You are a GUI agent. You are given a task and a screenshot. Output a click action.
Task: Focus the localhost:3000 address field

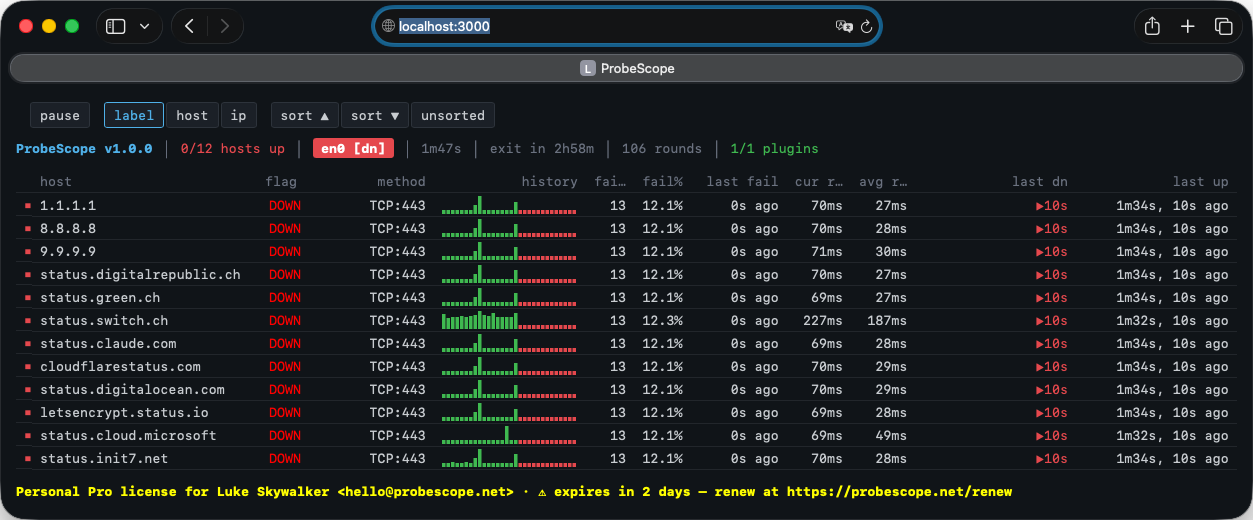click(x=627, y=27)
